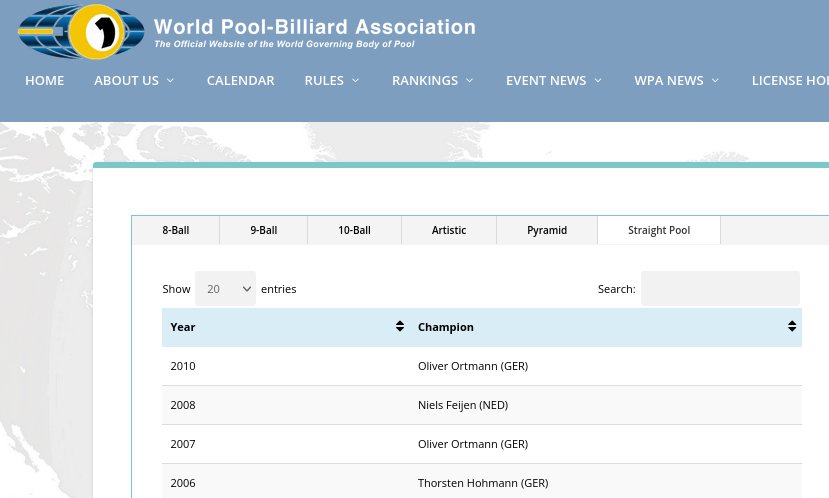
Task: Open the License Holders menu item
Action: (790, 81)
